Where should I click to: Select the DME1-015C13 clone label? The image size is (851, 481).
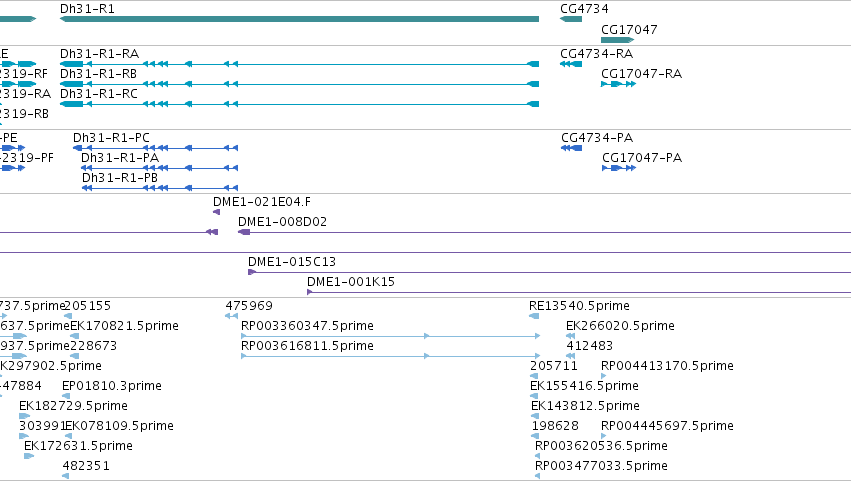(x=292, y=262)
